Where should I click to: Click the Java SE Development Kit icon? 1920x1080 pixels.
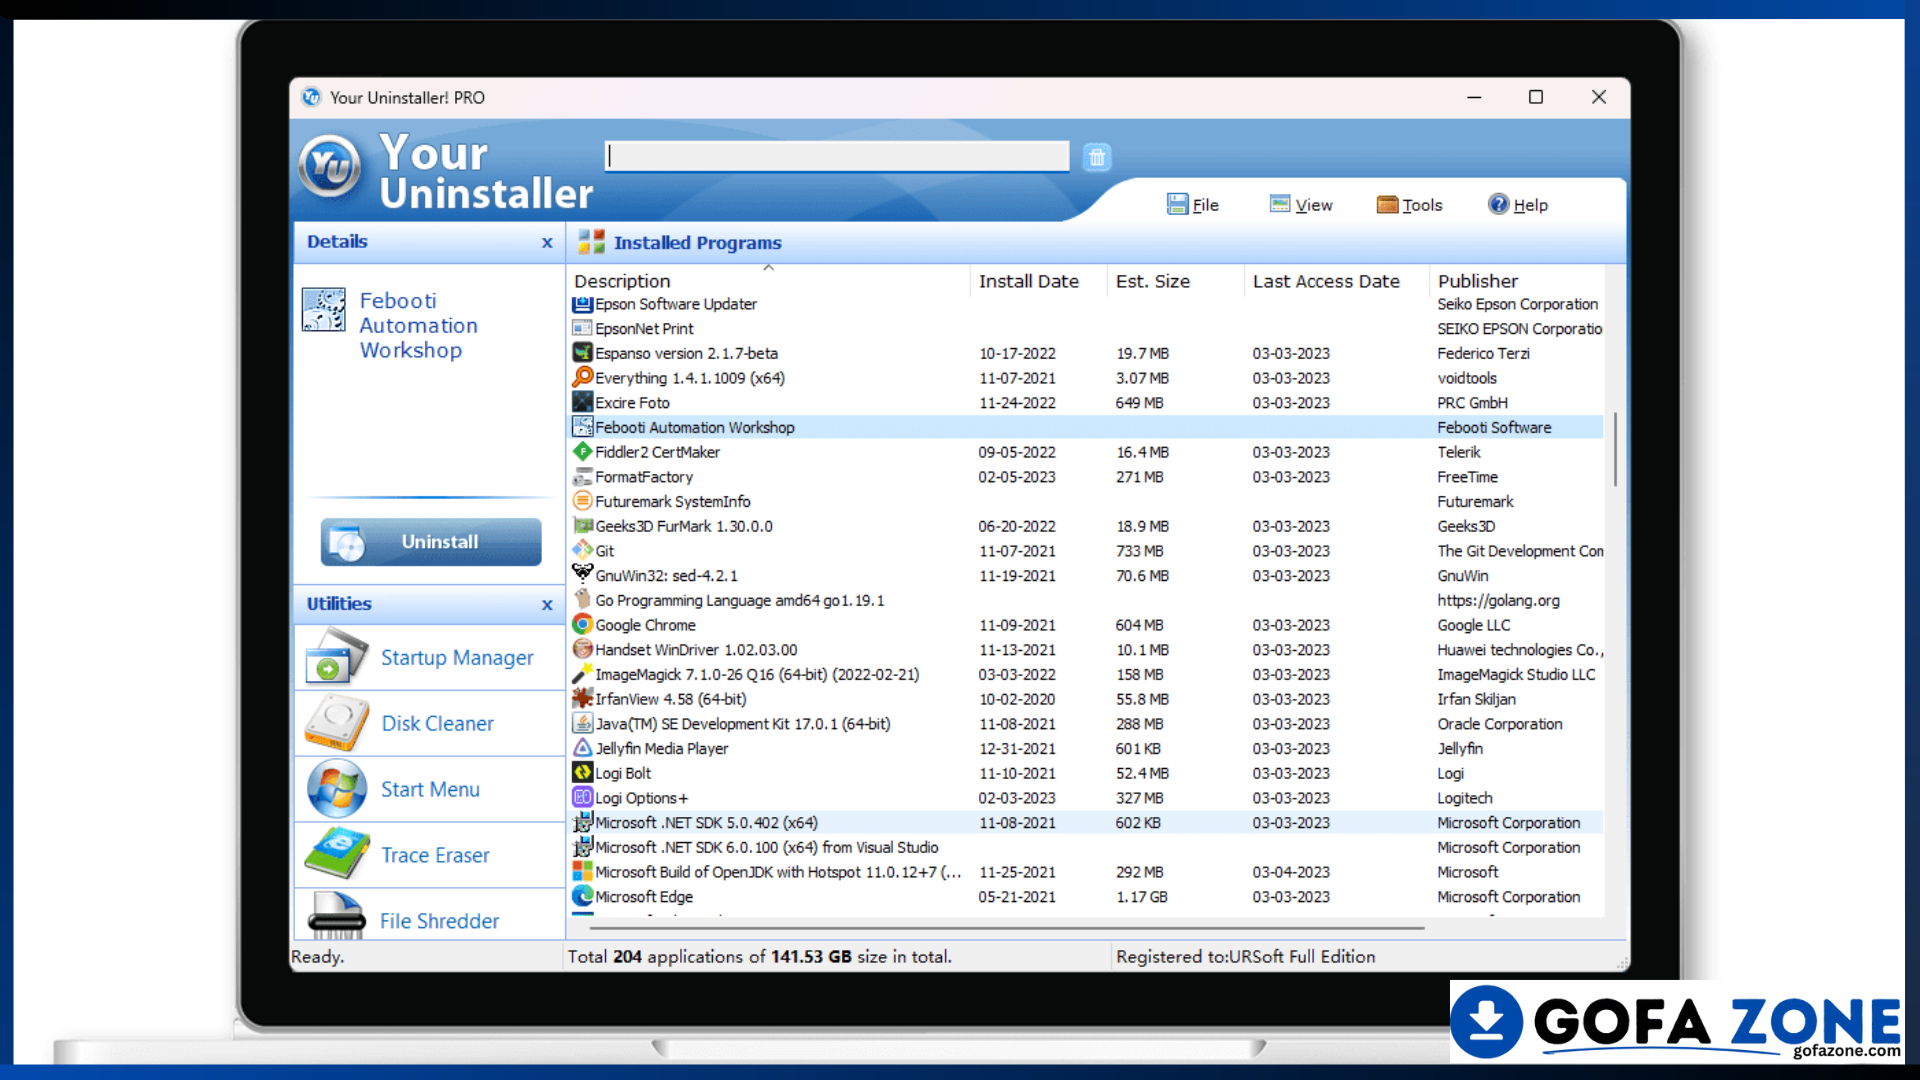[x=582, y=723]
